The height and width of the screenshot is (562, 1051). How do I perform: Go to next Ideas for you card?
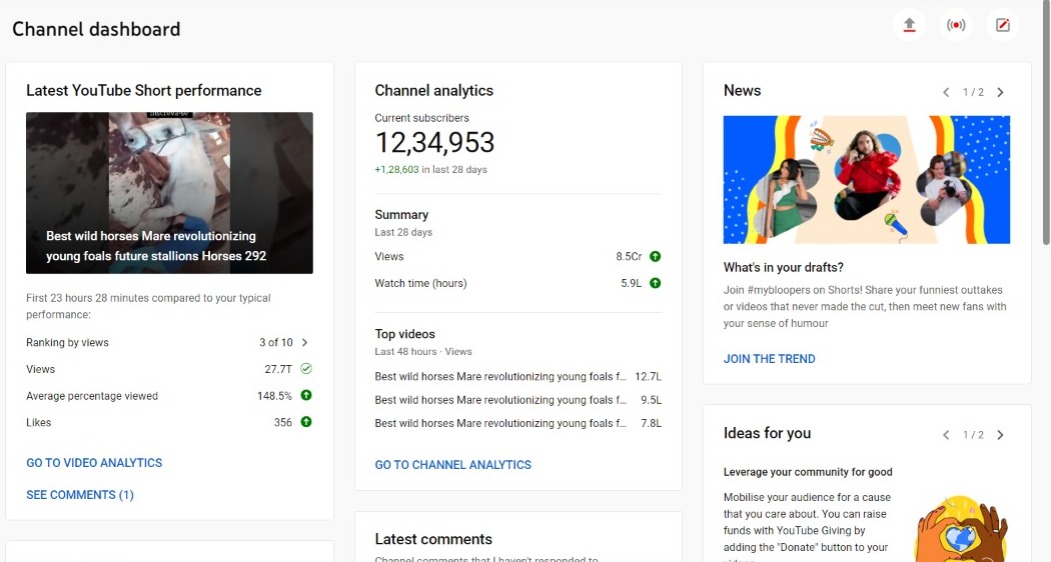tap(1000, 435)
